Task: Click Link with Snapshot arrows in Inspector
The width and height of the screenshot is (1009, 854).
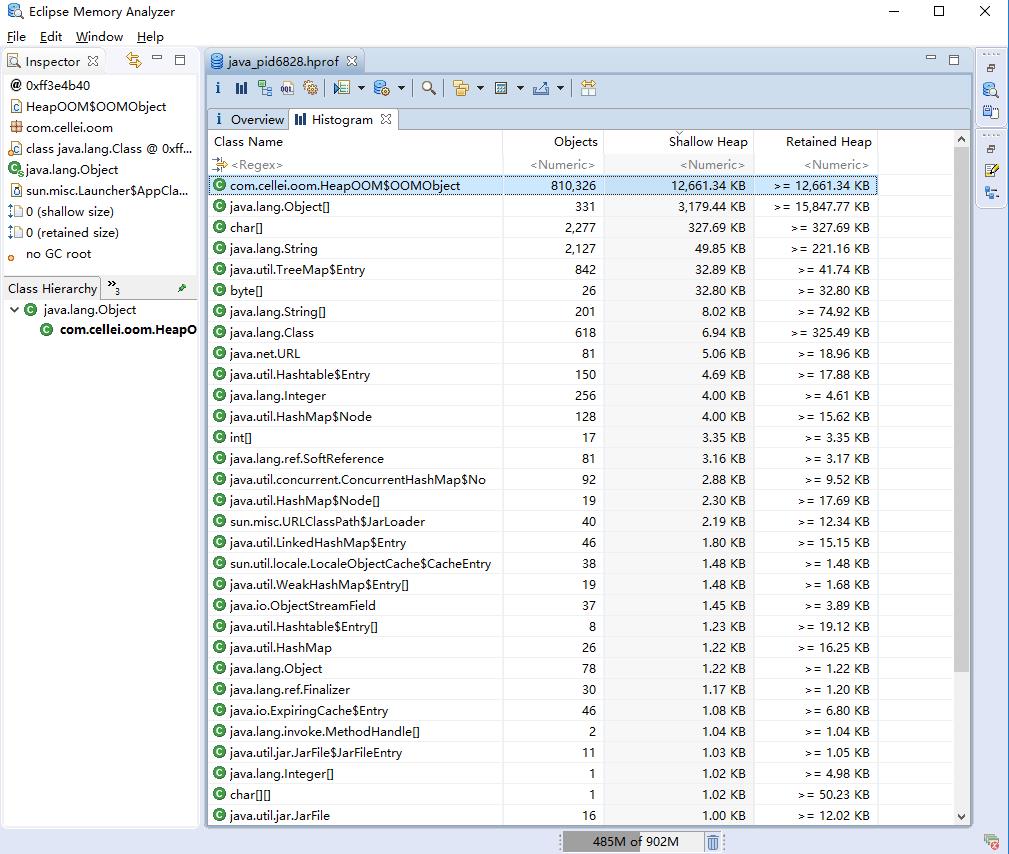Action: pyautogui.click(x=133, y=60)
